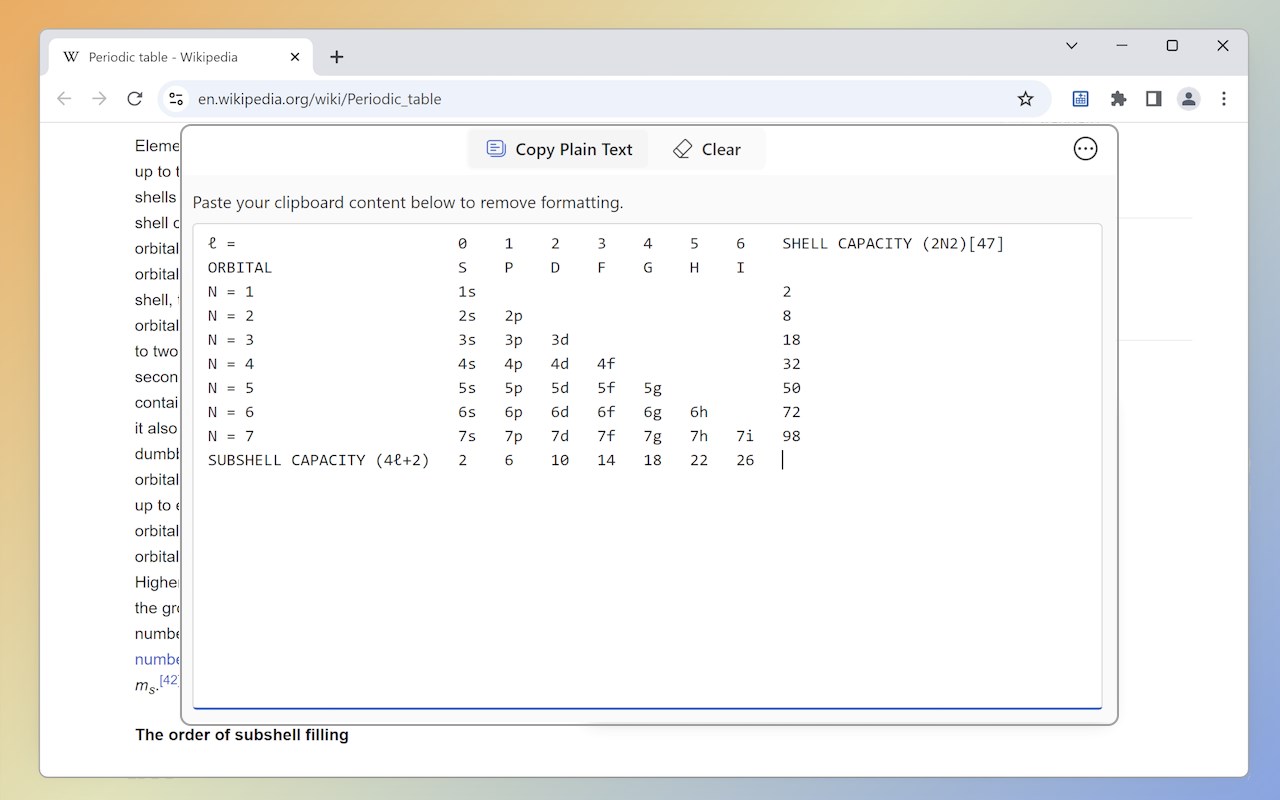Select the Periodic table - Wikipedia tab

pos(180,57)
